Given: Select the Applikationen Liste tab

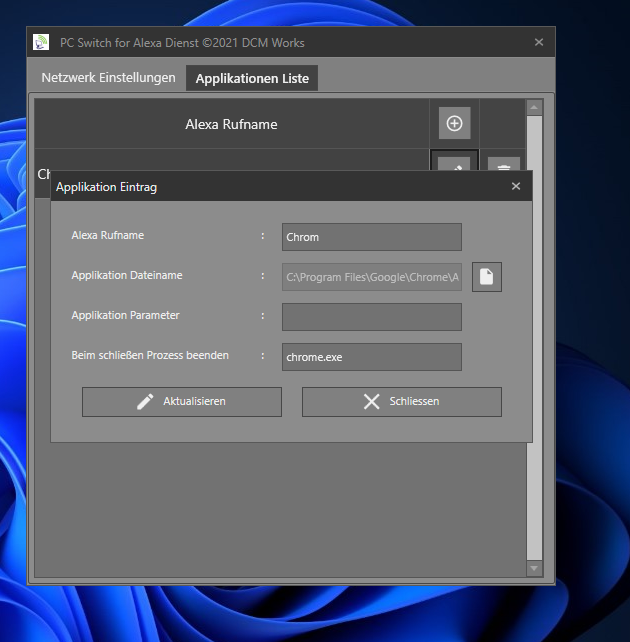Looking at the screenshot, I should point(252,78).
